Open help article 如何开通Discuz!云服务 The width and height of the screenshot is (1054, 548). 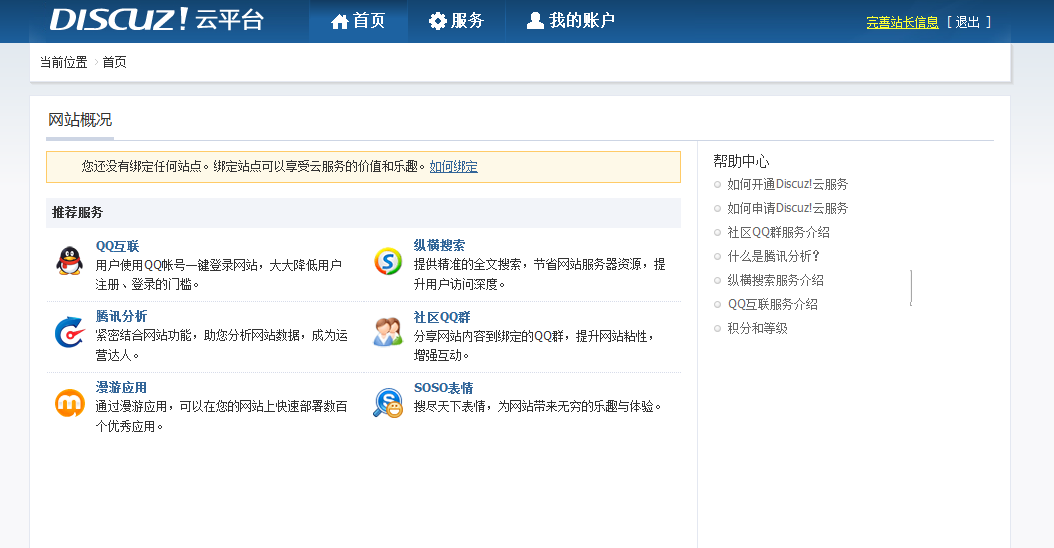pyautogui.click(x=787, y=184)
